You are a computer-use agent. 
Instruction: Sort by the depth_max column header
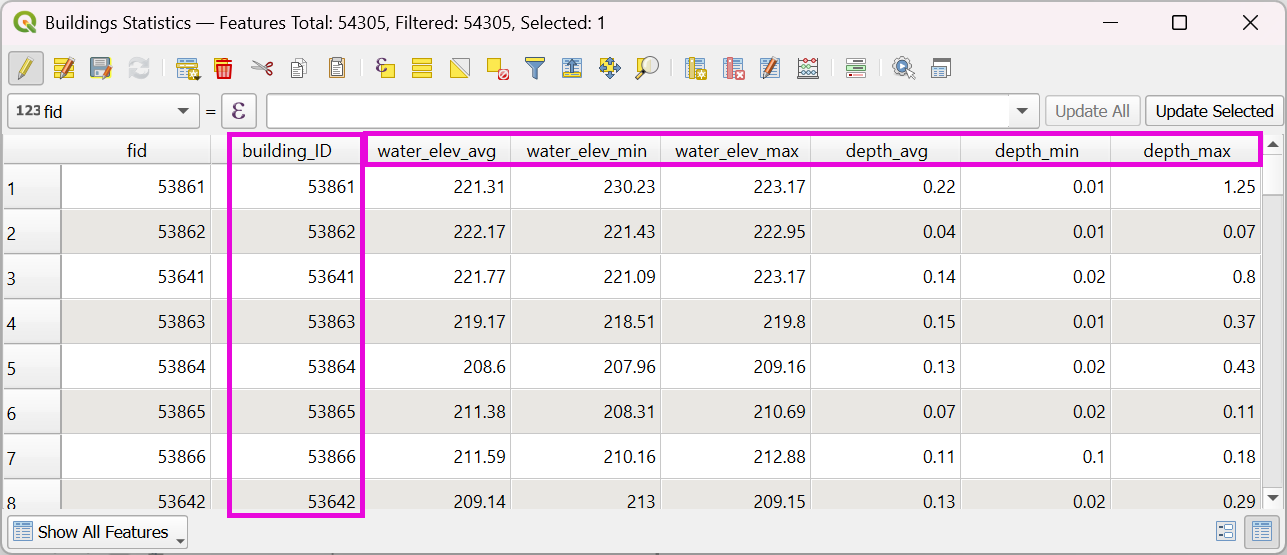[1185, 151]
